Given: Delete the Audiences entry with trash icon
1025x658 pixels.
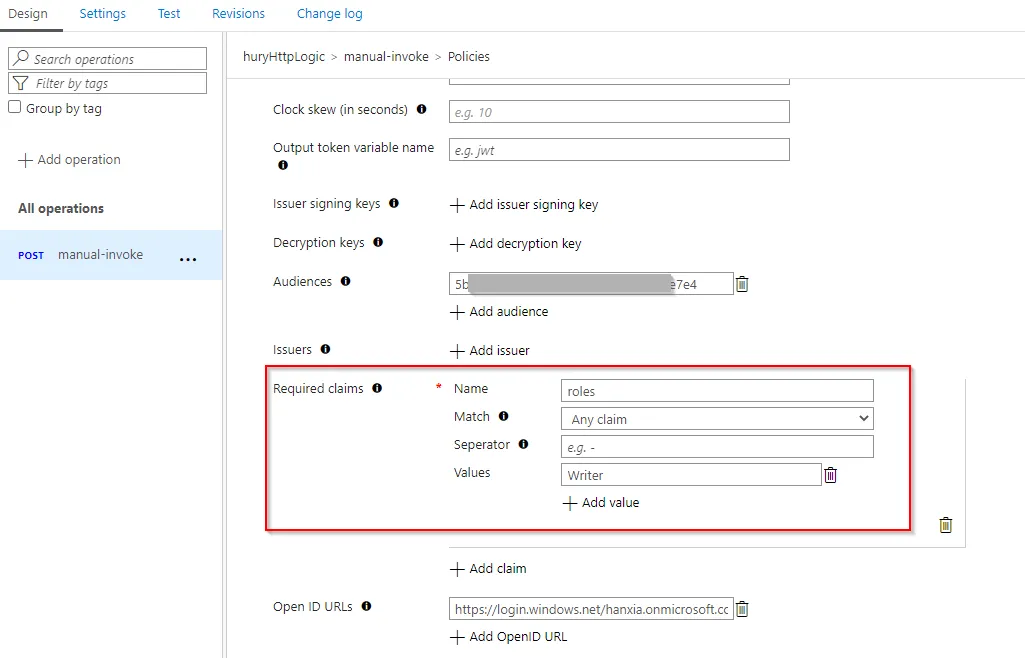Looking at the screenshot, I should [742, 284].
